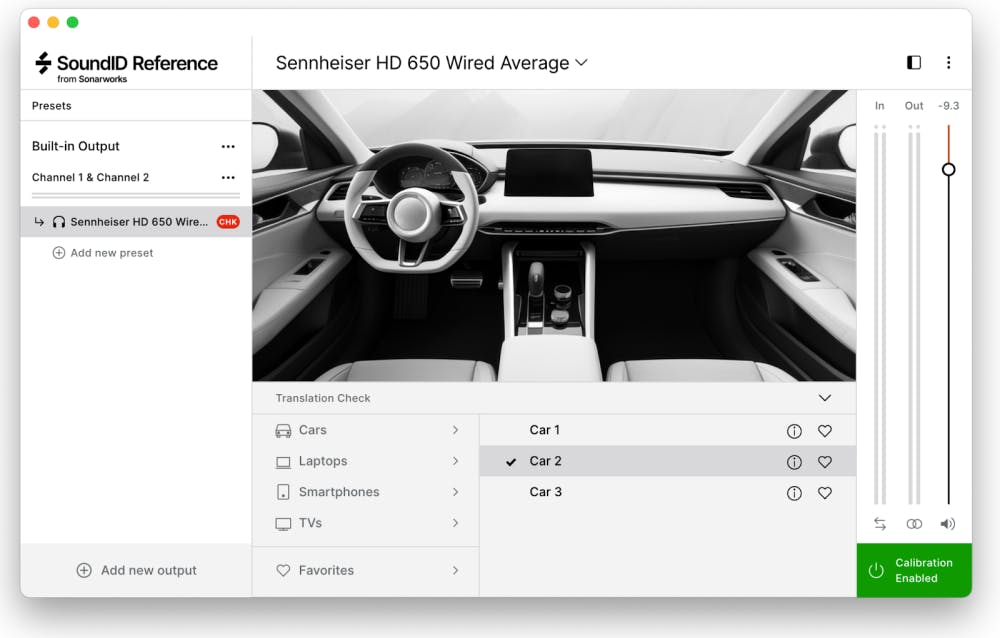The image size is (1000, 638).
Task: Expand Favorites chevron arrow
Action: (455, 570)
